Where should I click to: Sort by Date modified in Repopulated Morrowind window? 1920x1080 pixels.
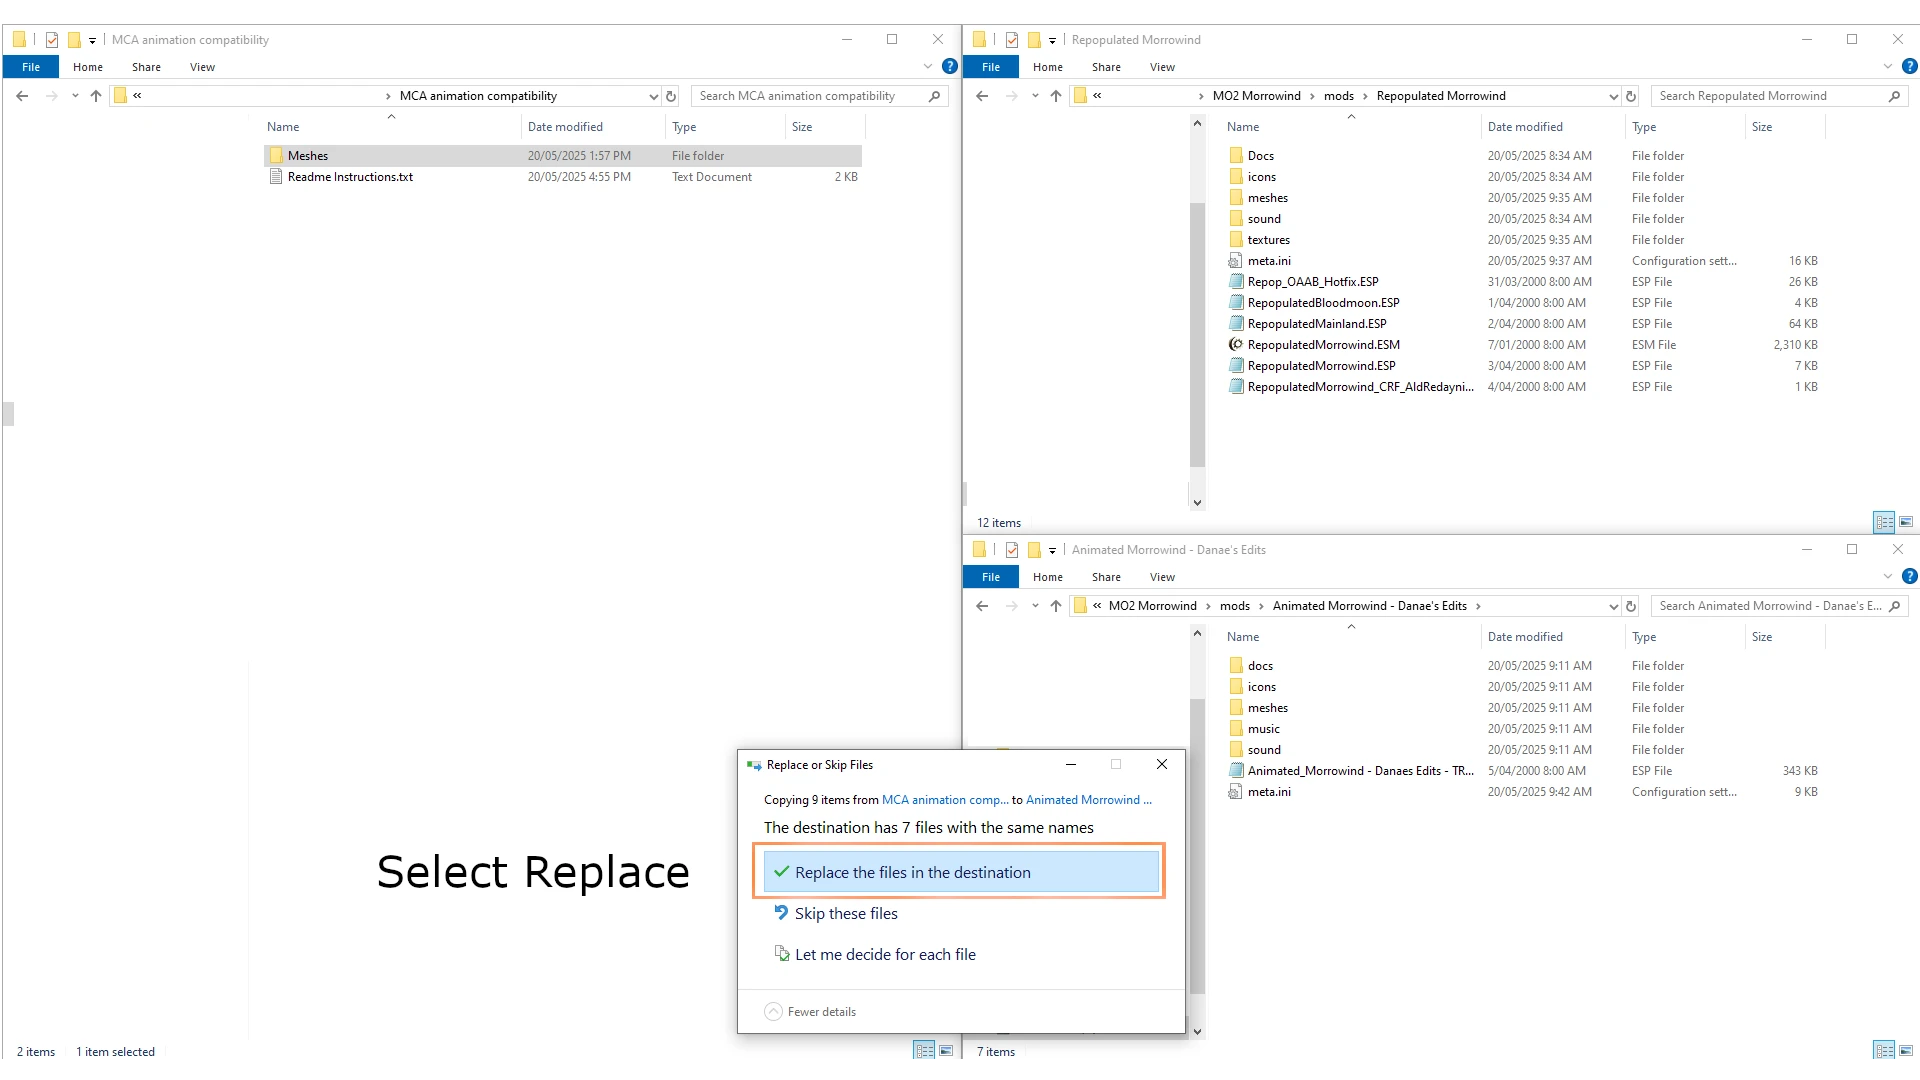coord(1525,127)
